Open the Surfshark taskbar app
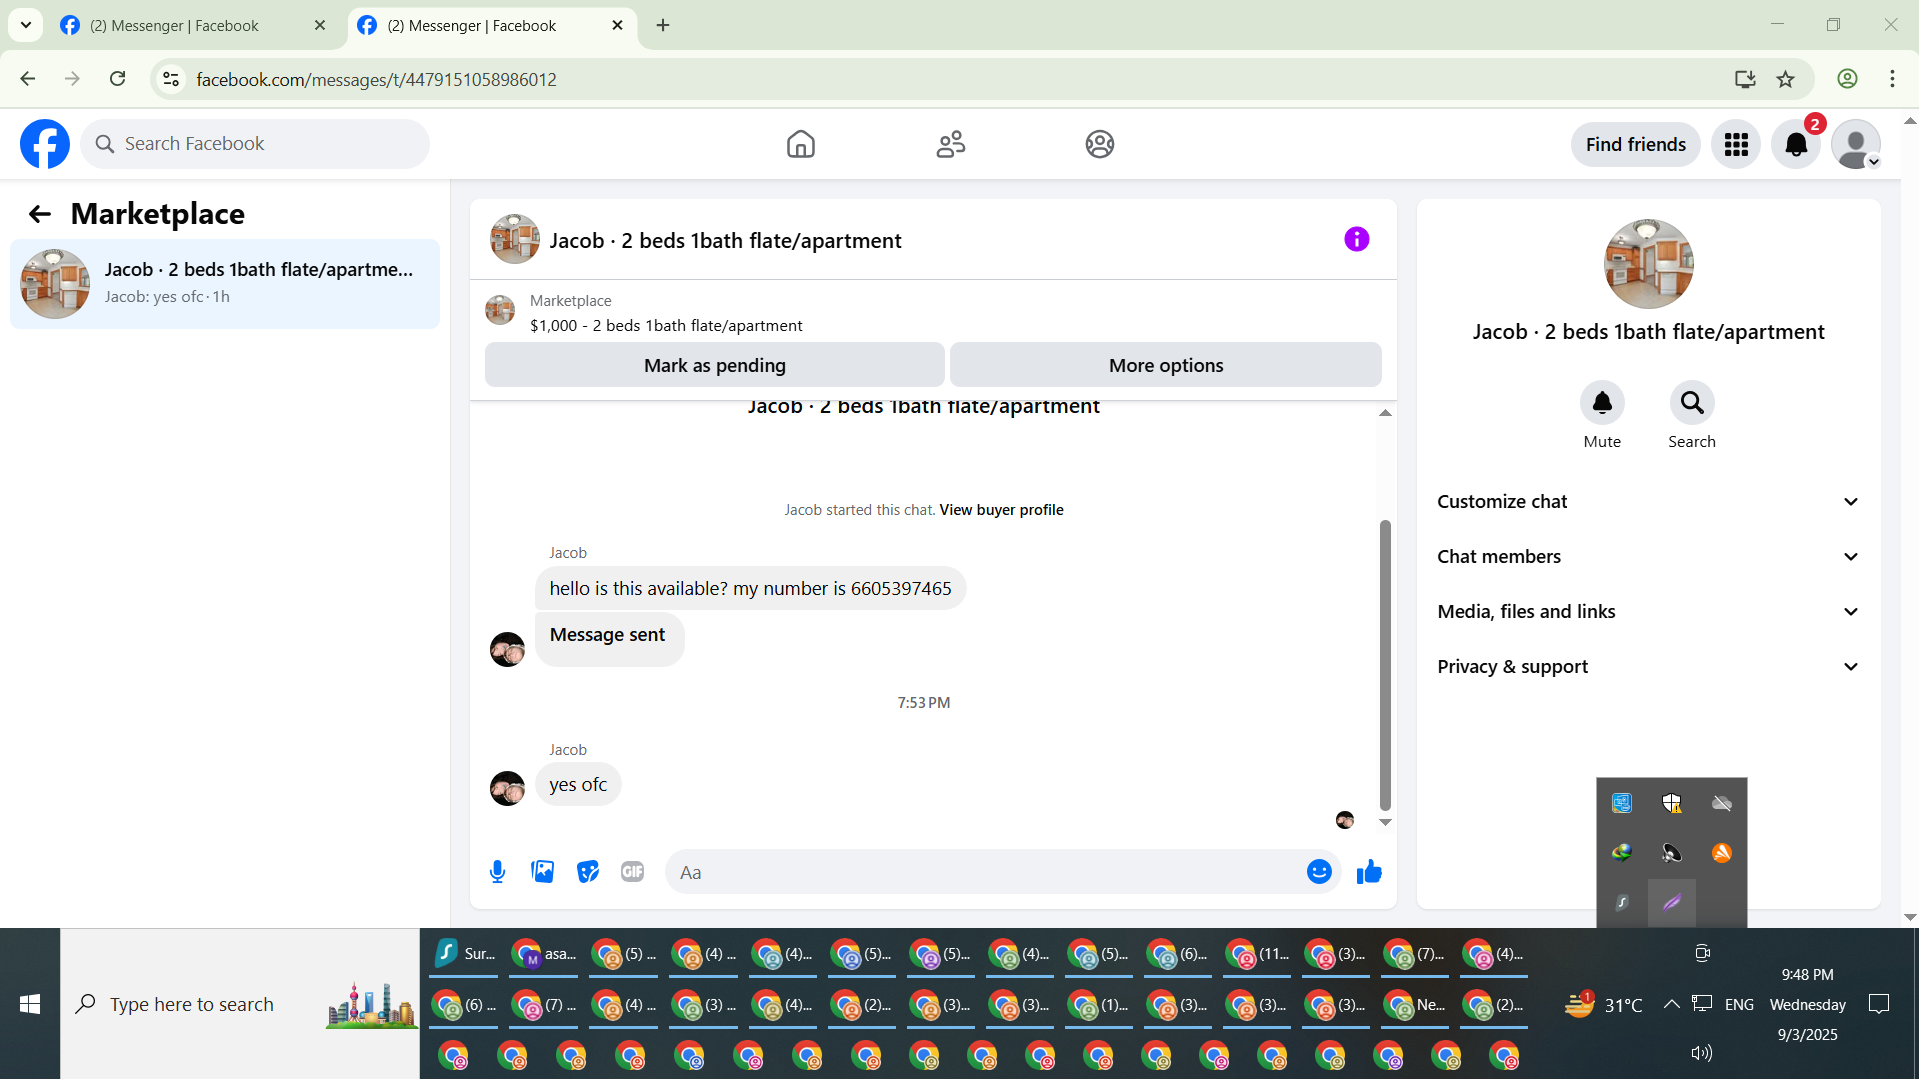Screen dimensions: 1919x1079 coord(465,954)
